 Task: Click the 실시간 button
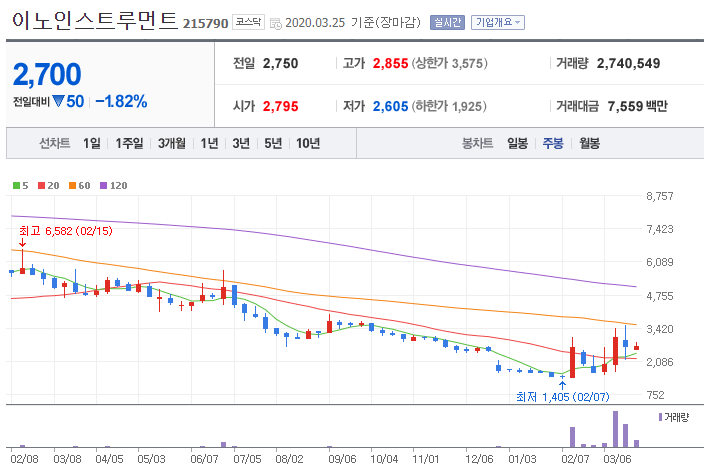coord(447,22)
